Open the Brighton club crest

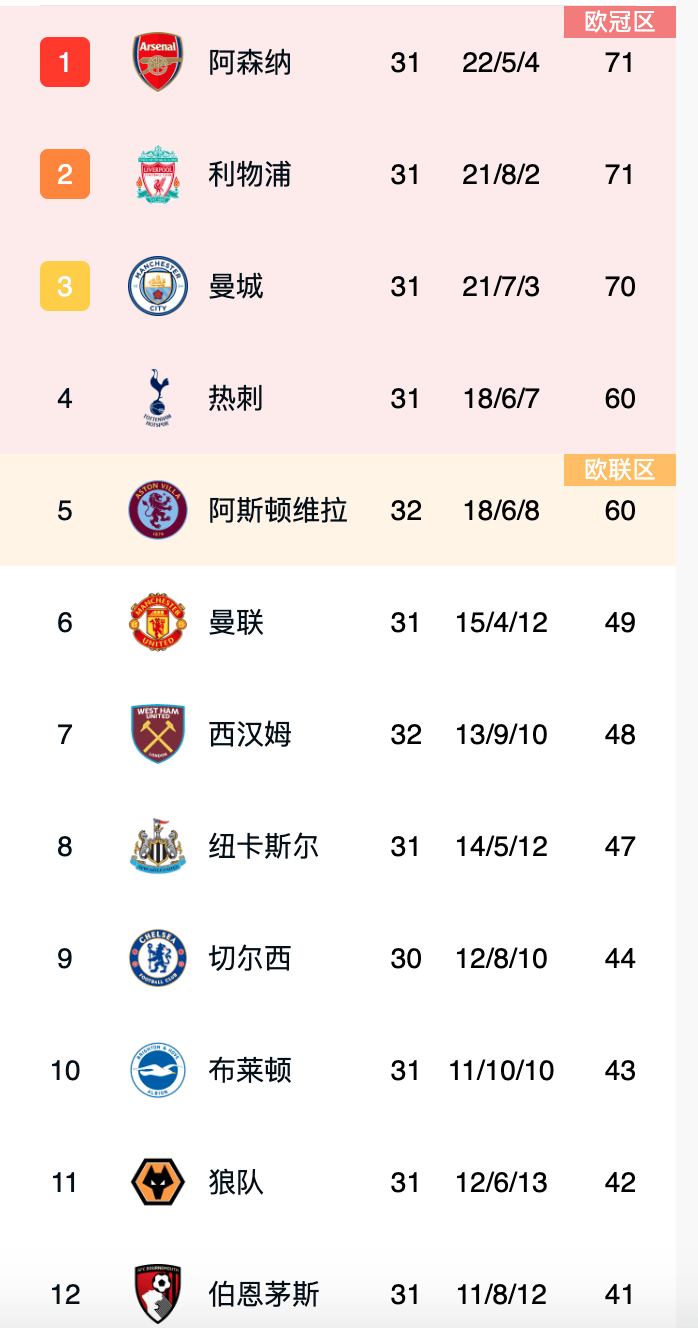click(x=158, y=1070)
